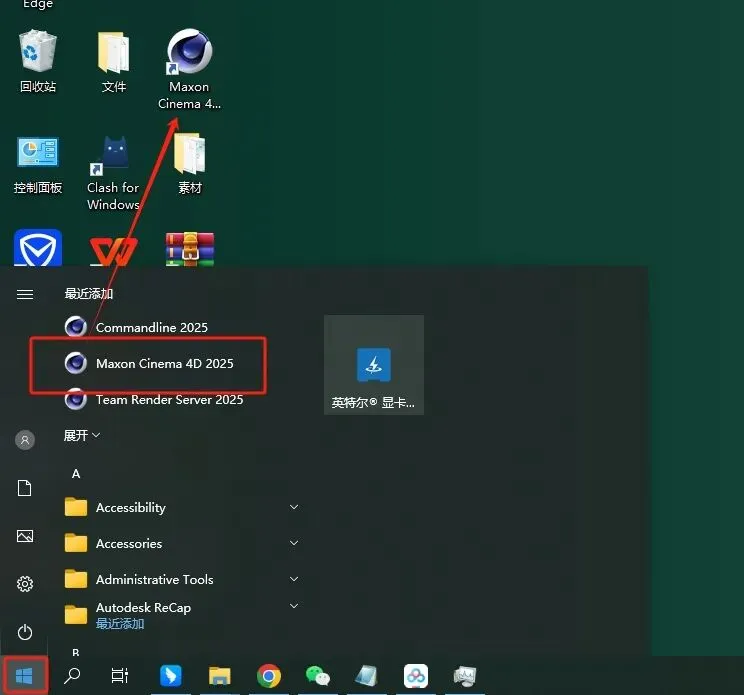Expand the Administrative Tools chevron
This screenshot has height=695, width=744.
(294, 579)
